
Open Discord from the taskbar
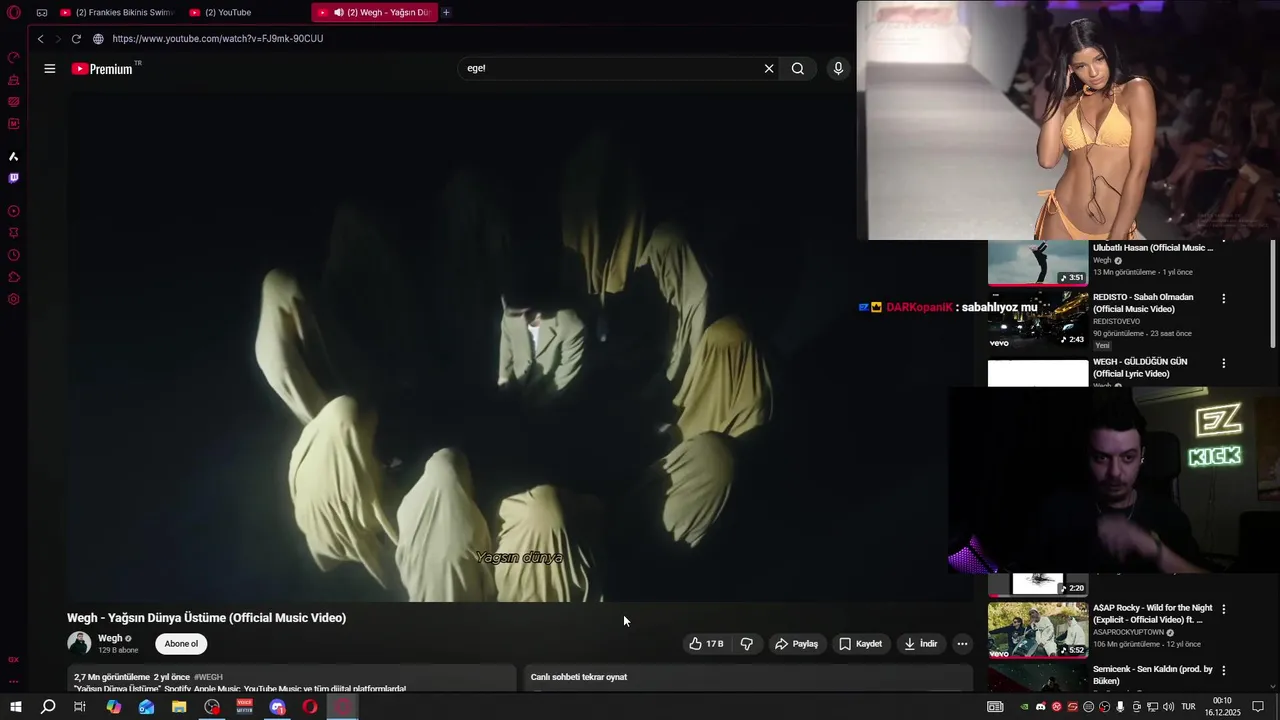(278, 707)
